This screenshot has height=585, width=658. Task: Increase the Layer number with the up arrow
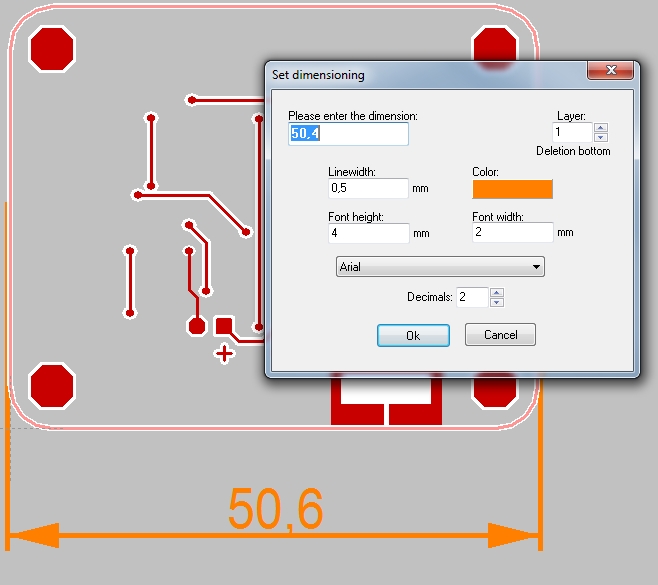600,127
